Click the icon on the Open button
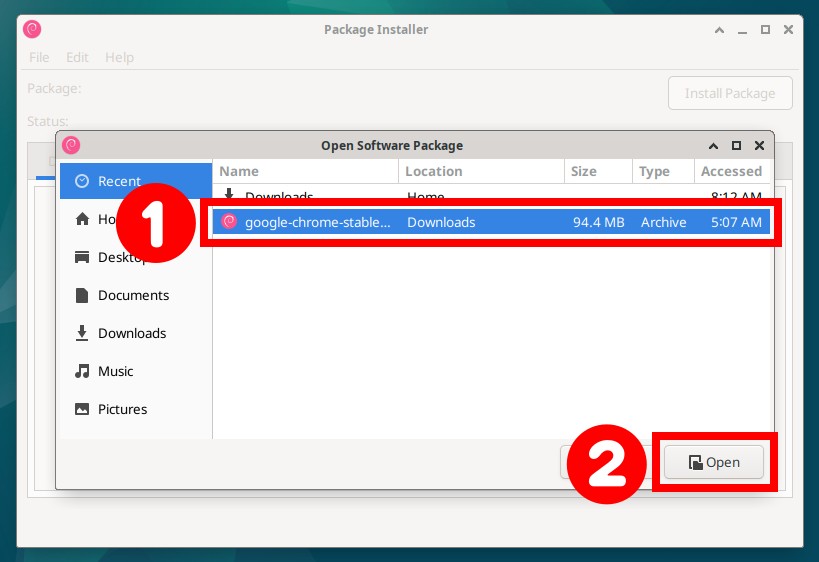 [x=695, y=463]
